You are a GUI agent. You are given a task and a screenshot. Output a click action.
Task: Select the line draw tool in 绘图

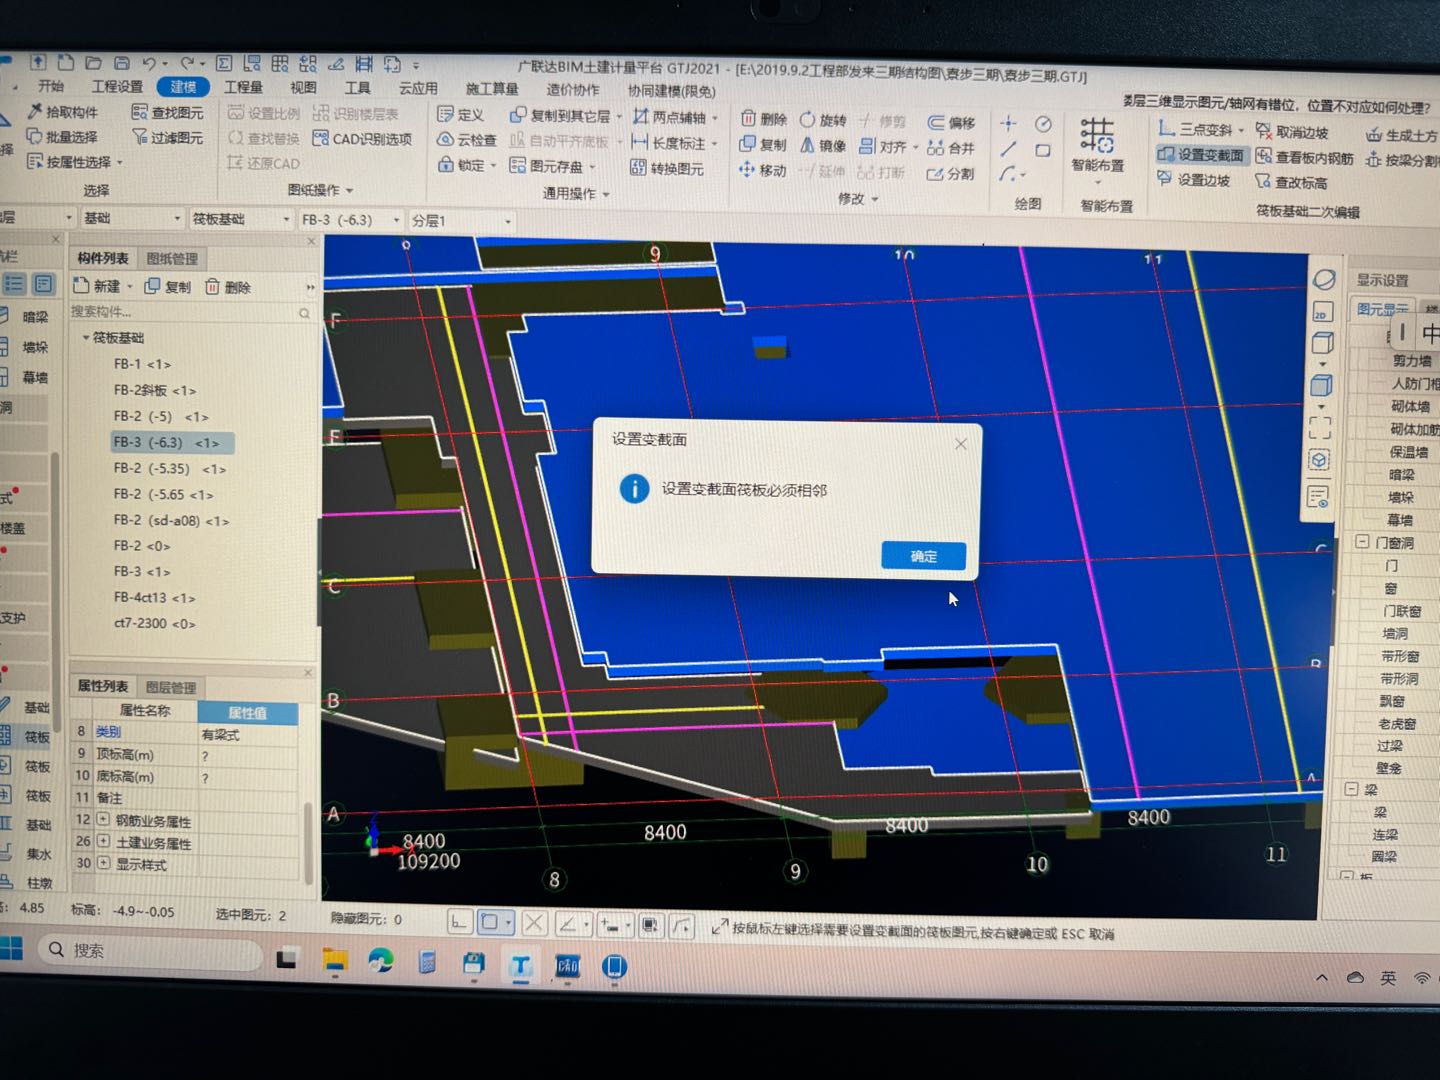(x=1008, y=149)
